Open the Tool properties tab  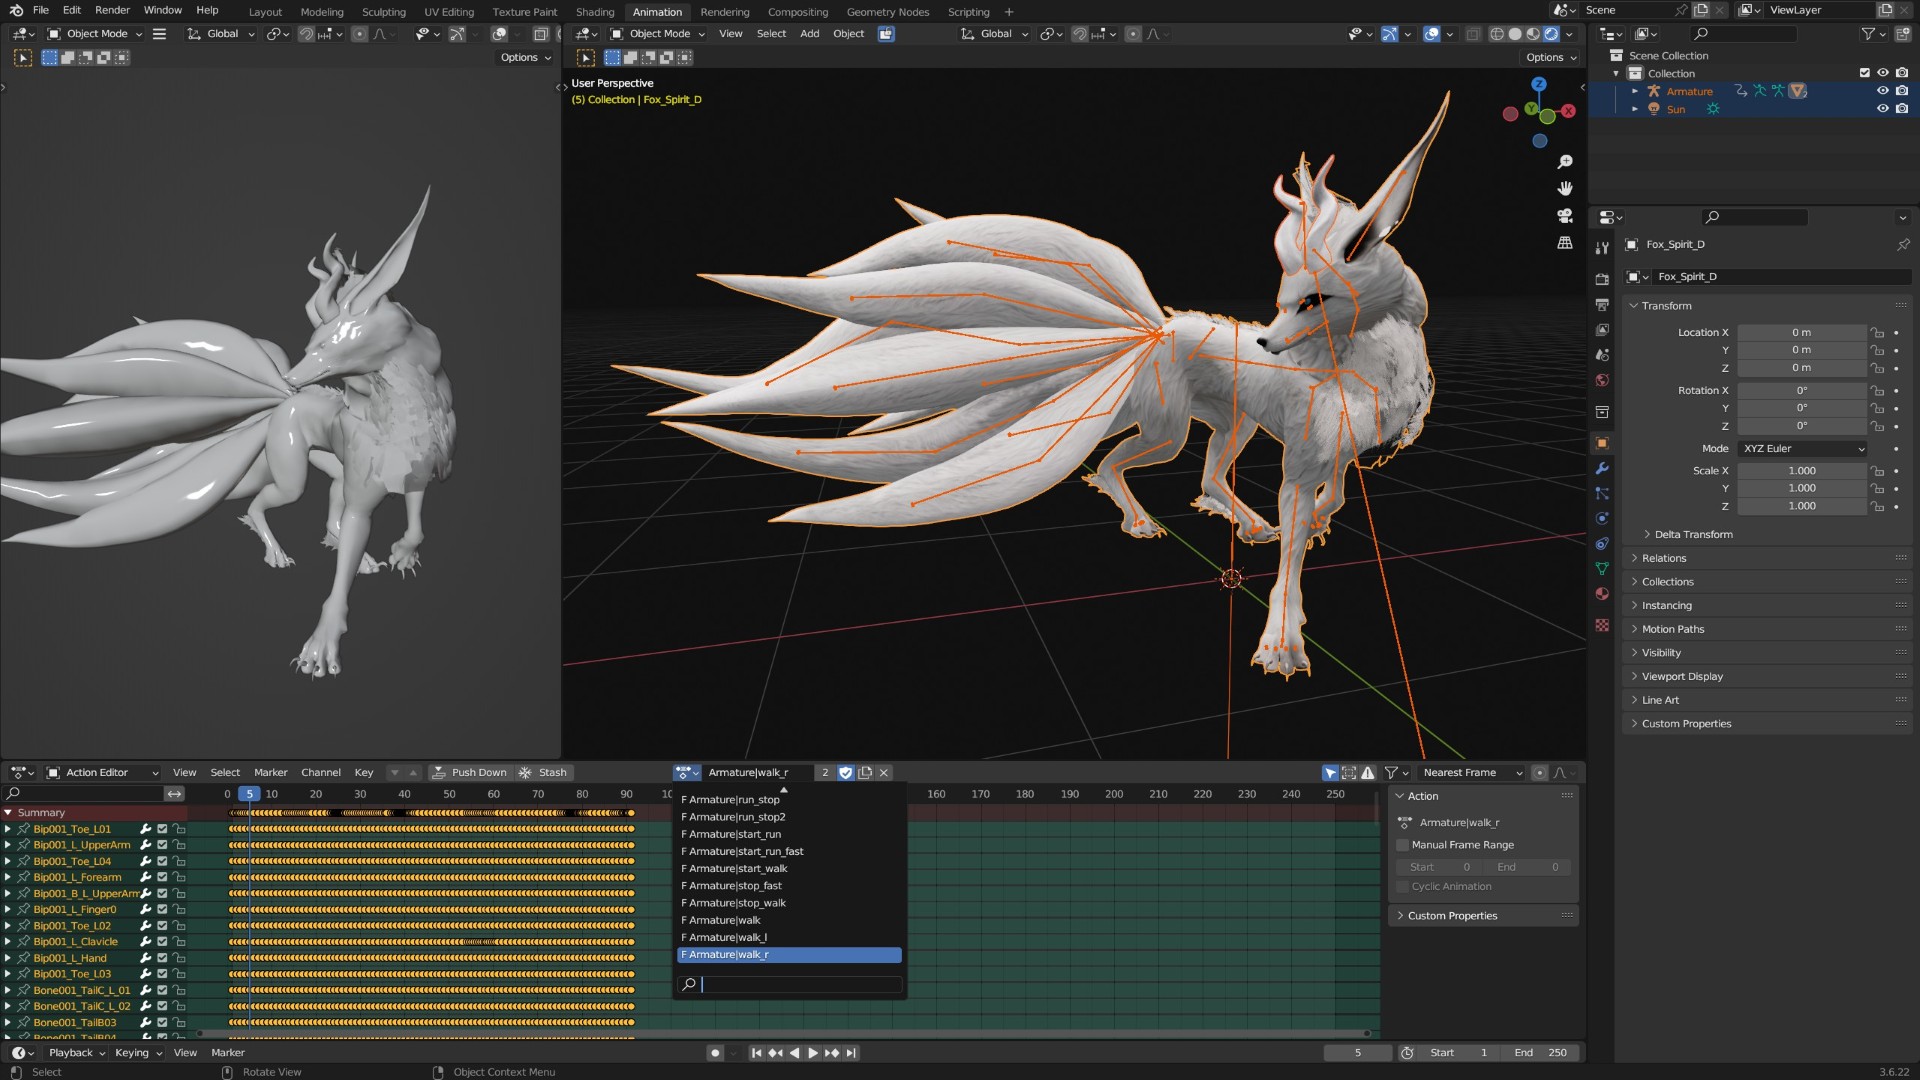[1602, 247]
